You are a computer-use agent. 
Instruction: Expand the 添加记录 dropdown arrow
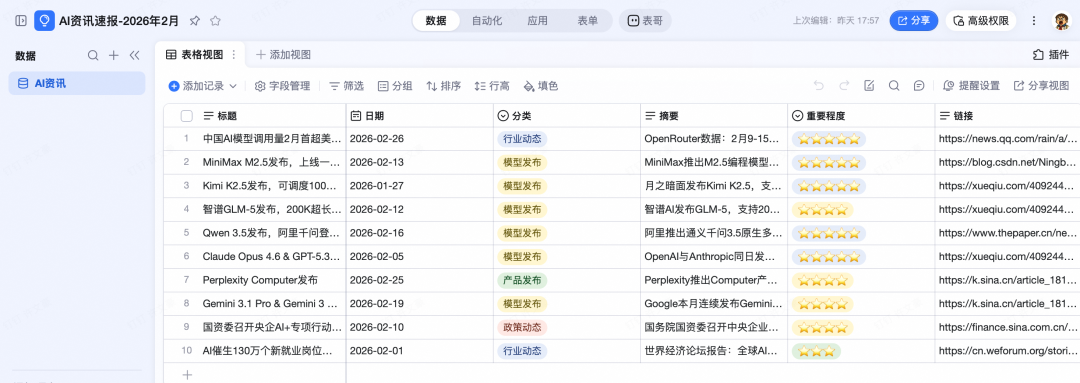click(x=233, y=86)
